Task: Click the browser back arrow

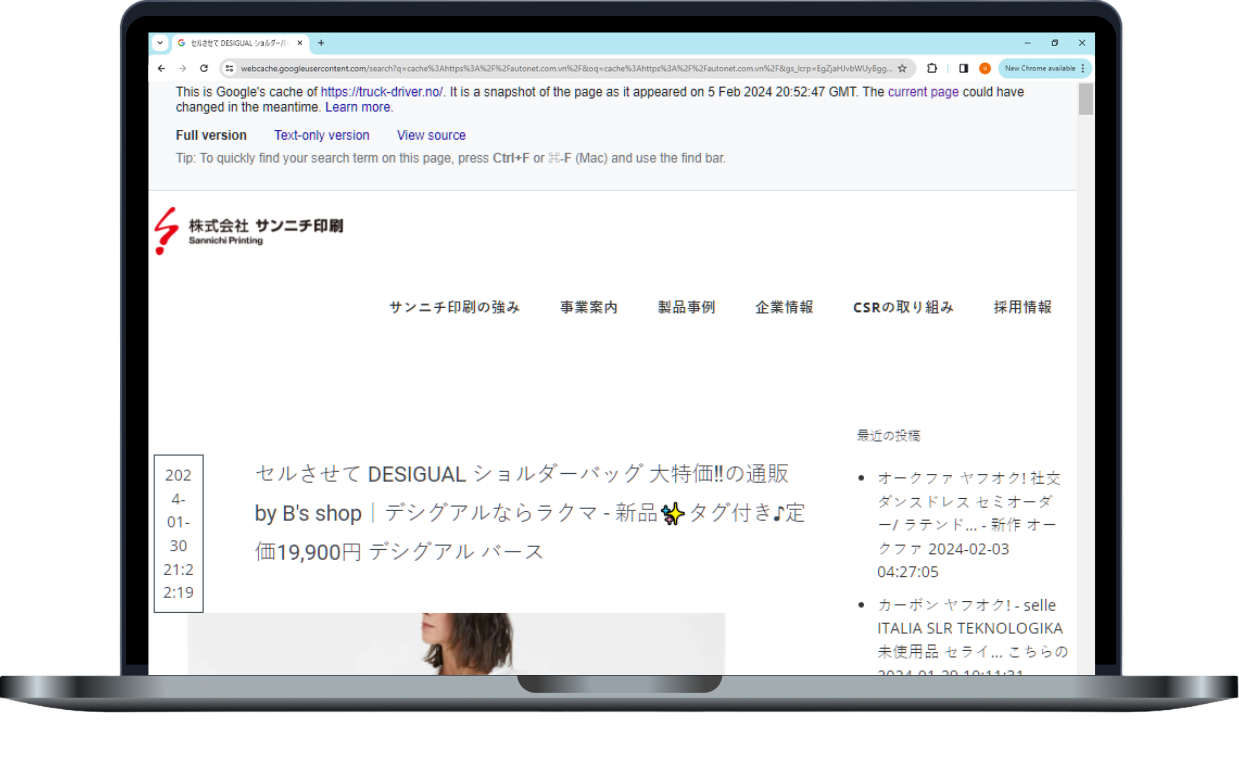Action: tap(162, 68)
